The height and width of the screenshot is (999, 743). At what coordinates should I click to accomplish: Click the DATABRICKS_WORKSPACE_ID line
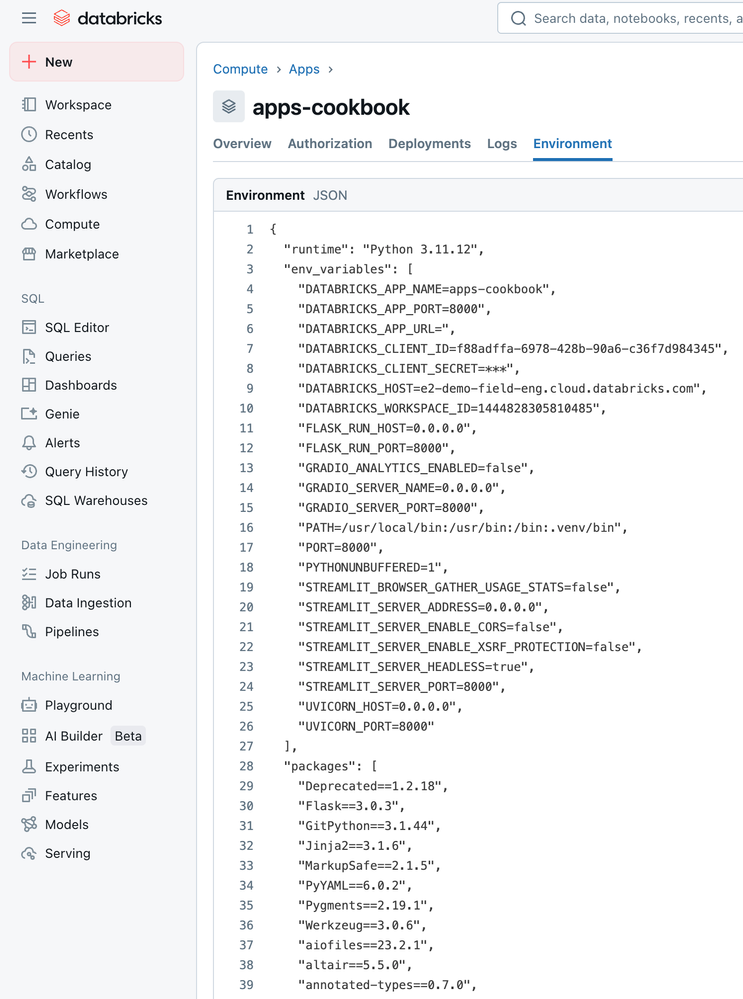(x=452, y=408)
